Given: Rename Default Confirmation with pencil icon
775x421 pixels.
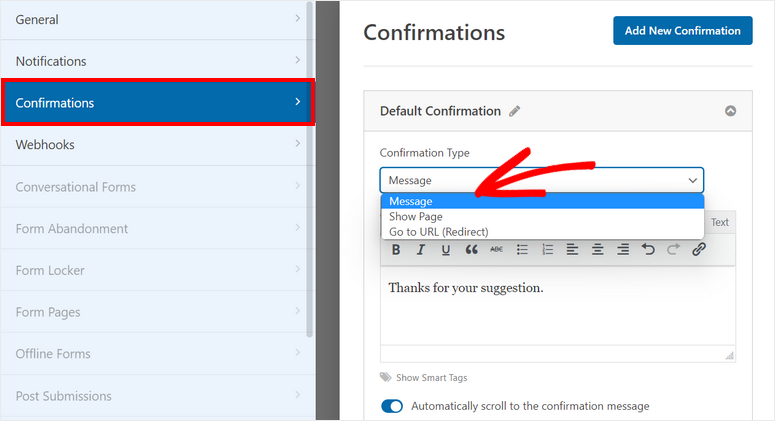Looking at the screenshot, I should (x=515, y=112).
